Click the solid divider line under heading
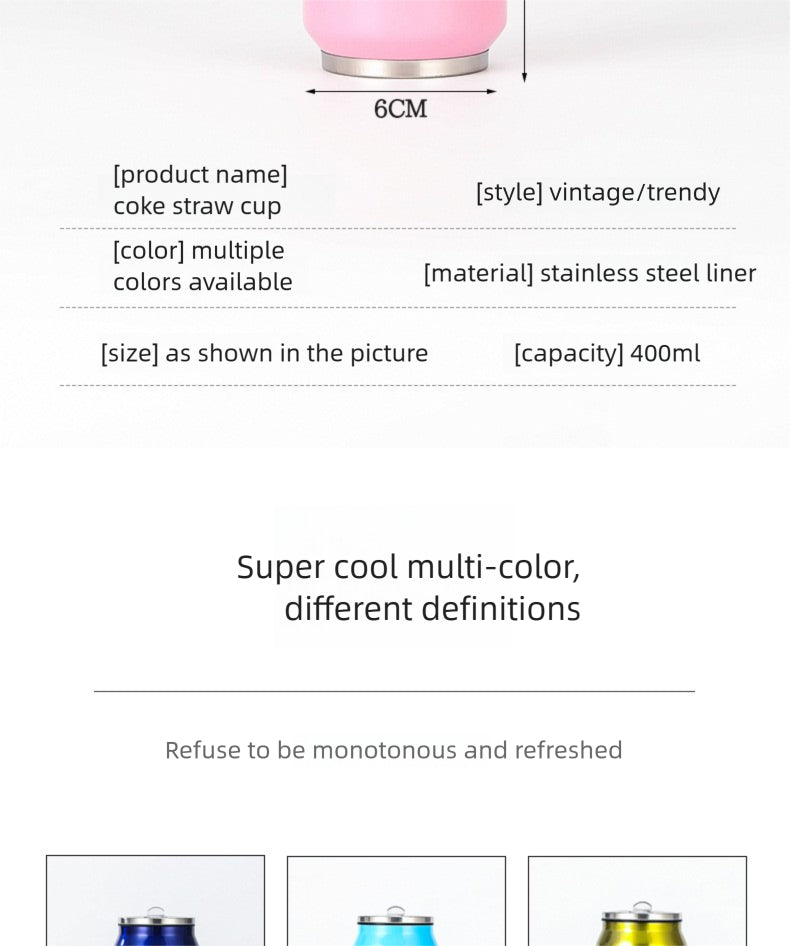Image resolution: width=790 pixels, height=946 pixels. tap(394, 691)
